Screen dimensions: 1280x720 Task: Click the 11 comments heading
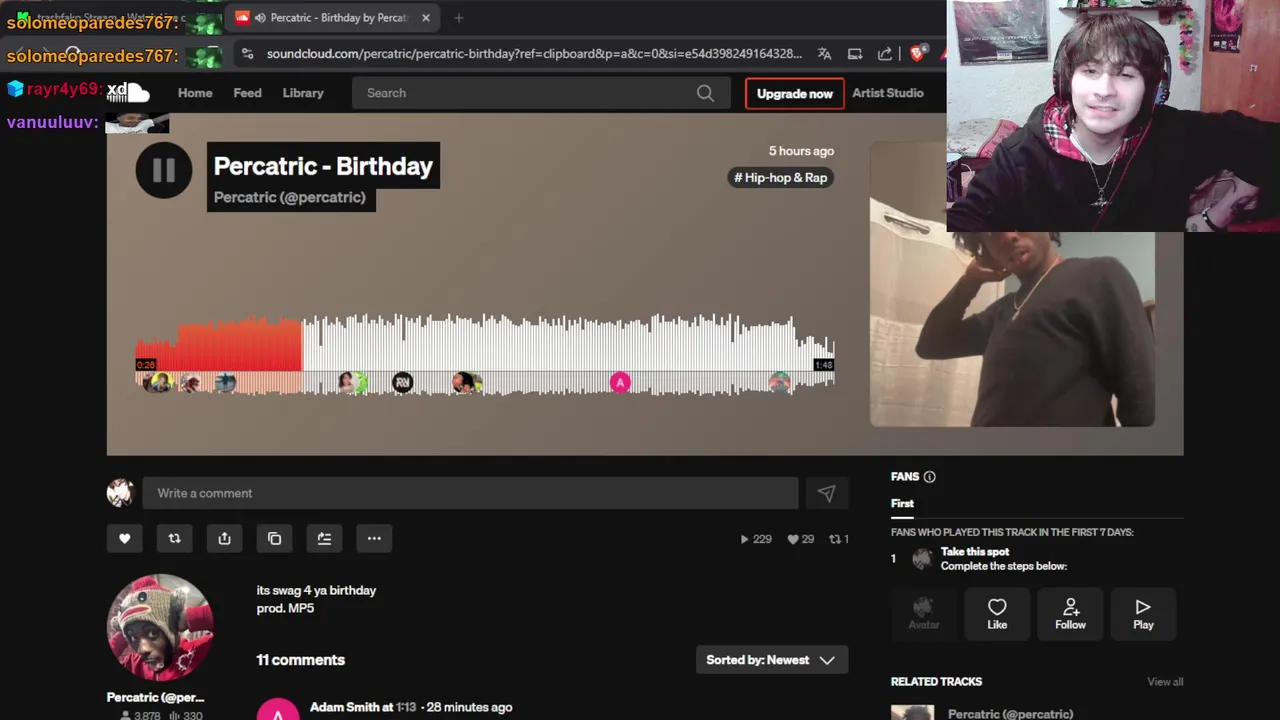pos(300,660)
